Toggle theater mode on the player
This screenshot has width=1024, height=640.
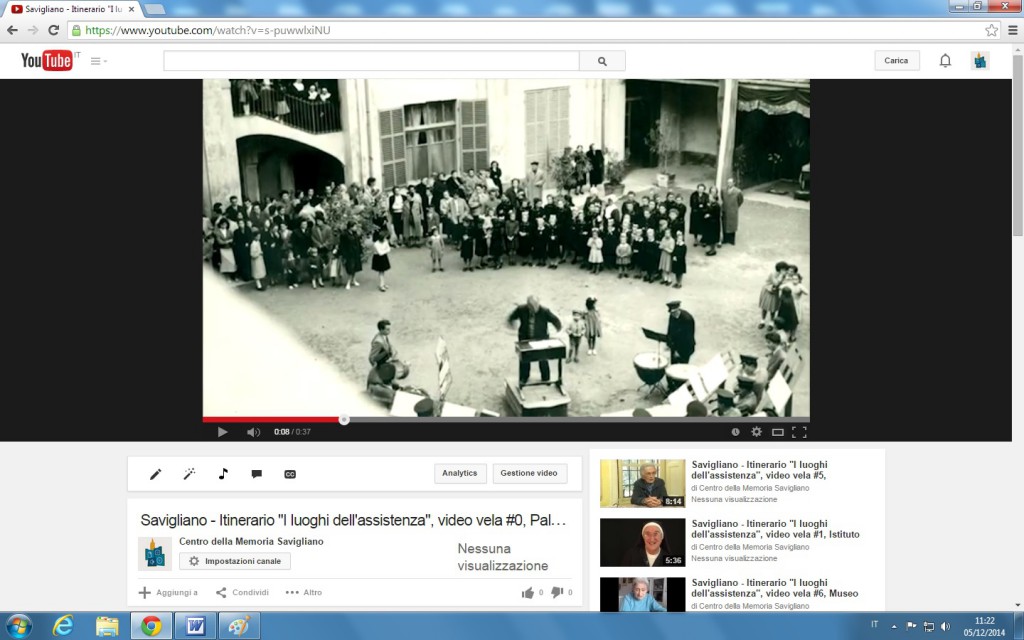(x=777, y=432)
